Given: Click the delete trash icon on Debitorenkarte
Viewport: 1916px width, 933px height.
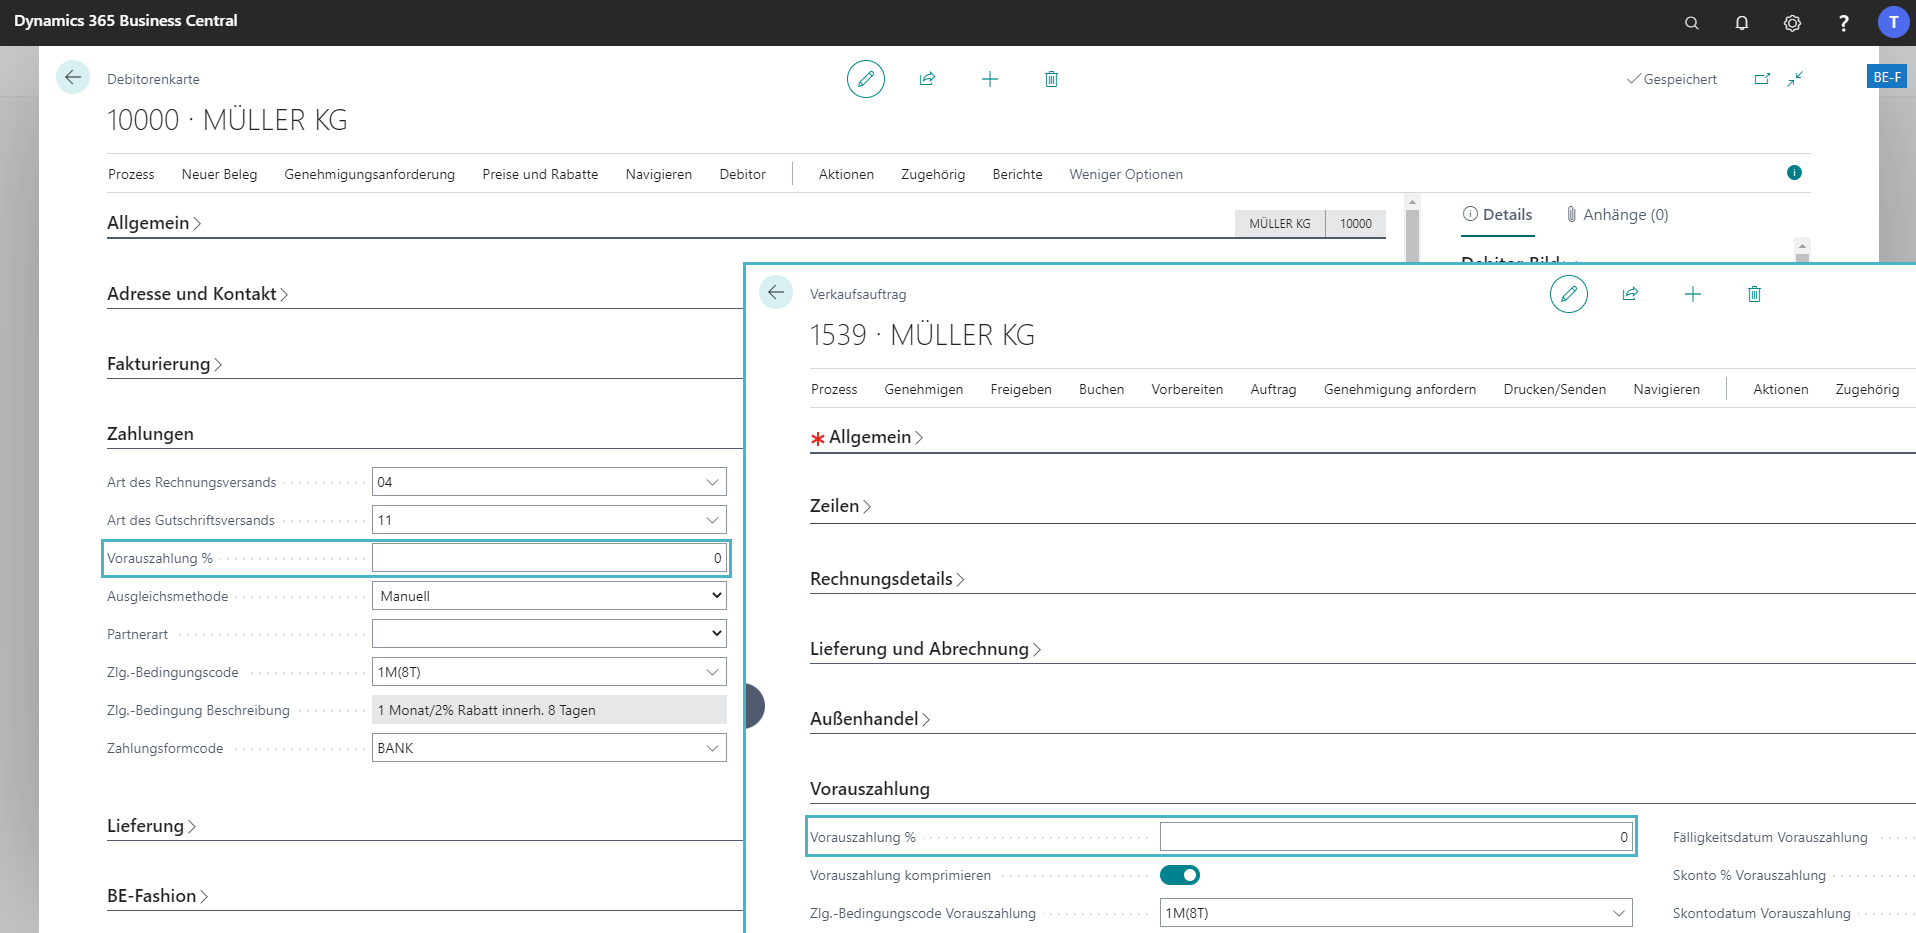Looking at the screenshot, I should pyautogui.click(x=1051, y=79).
